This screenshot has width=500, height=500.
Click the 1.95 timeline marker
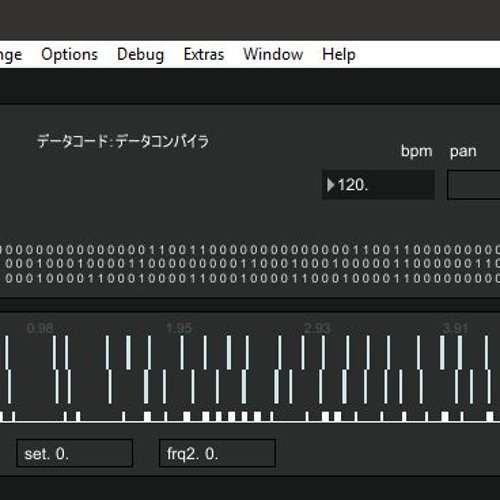(179, 328)
